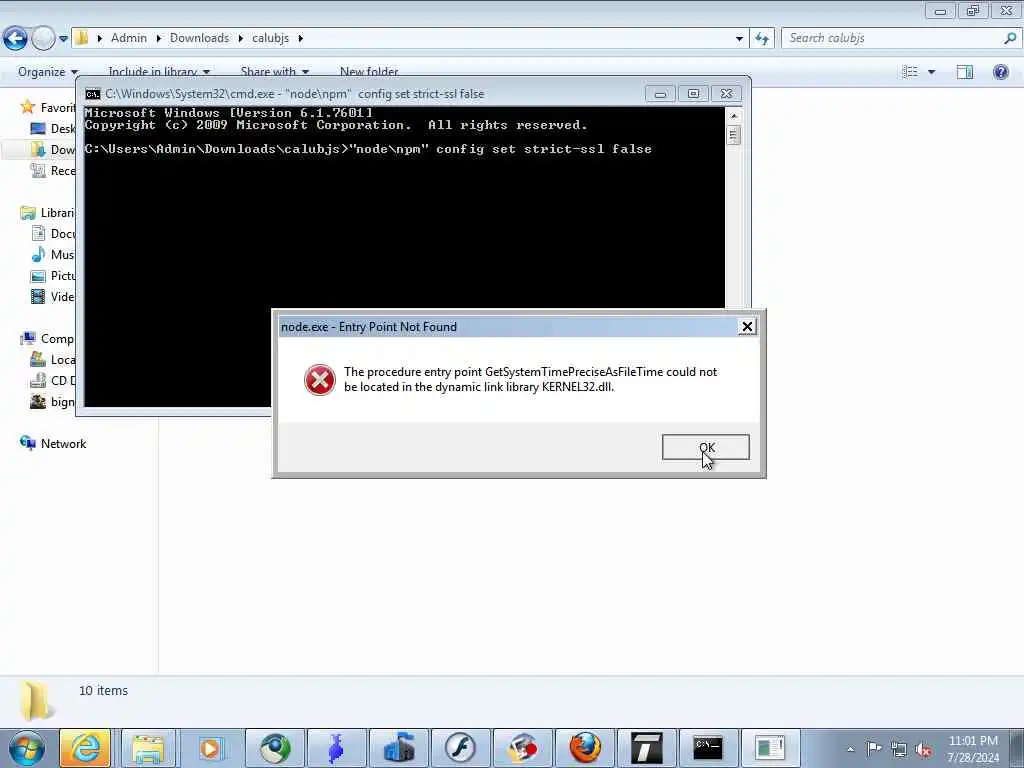Screen dimensions: 1024x768
Task: Click the Search calubjs input field
Action: coord(891,38)
